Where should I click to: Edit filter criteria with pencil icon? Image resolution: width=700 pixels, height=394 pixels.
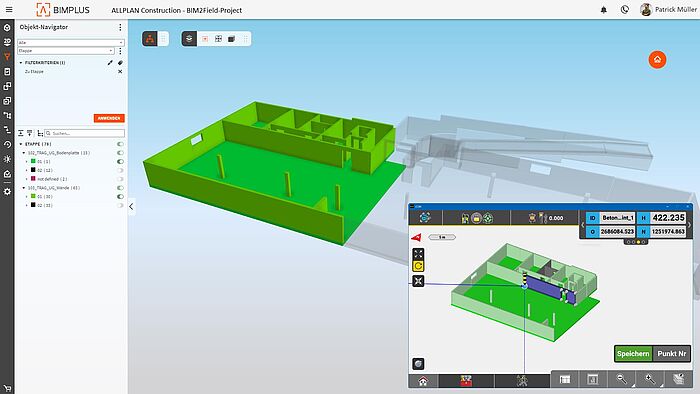[110, 63]
